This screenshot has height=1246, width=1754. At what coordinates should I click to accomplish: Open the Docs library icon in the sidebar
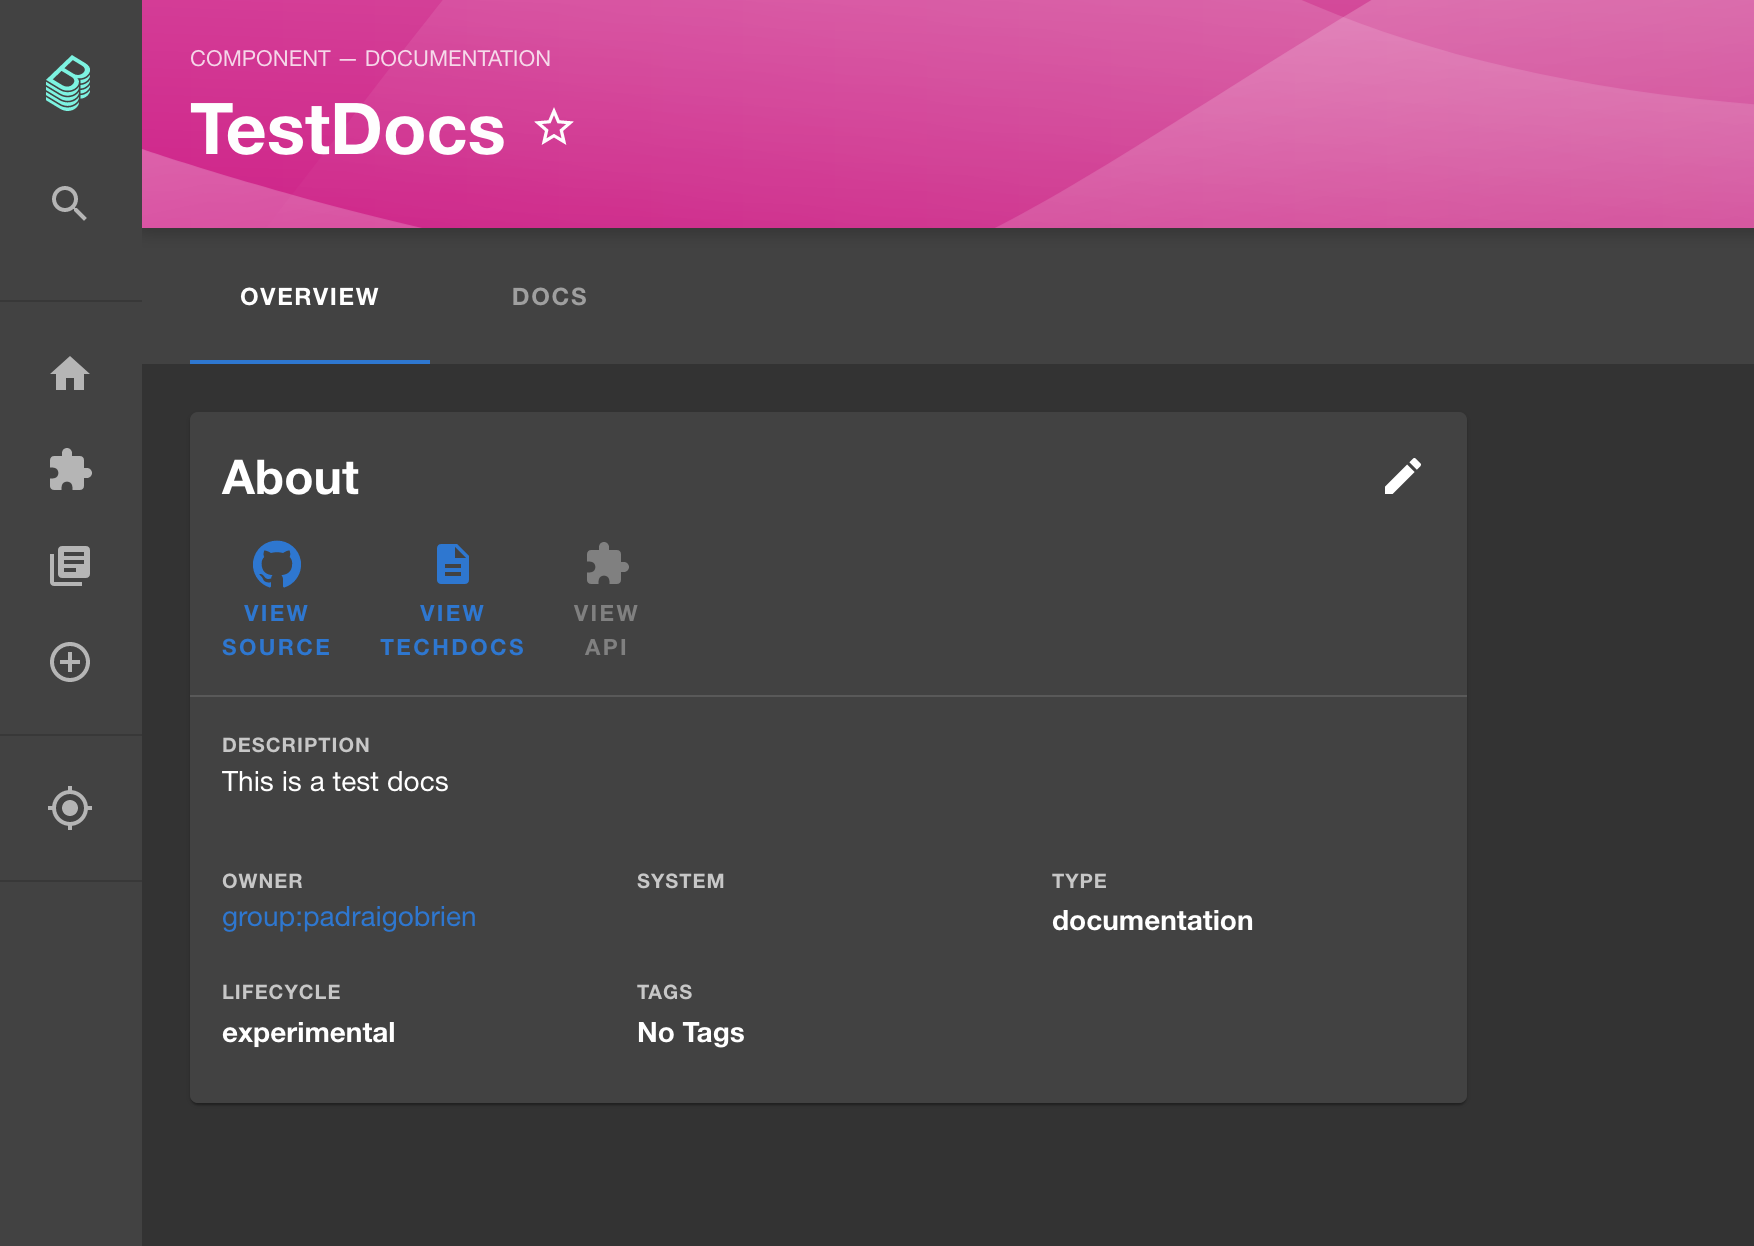tap(70, 566)
